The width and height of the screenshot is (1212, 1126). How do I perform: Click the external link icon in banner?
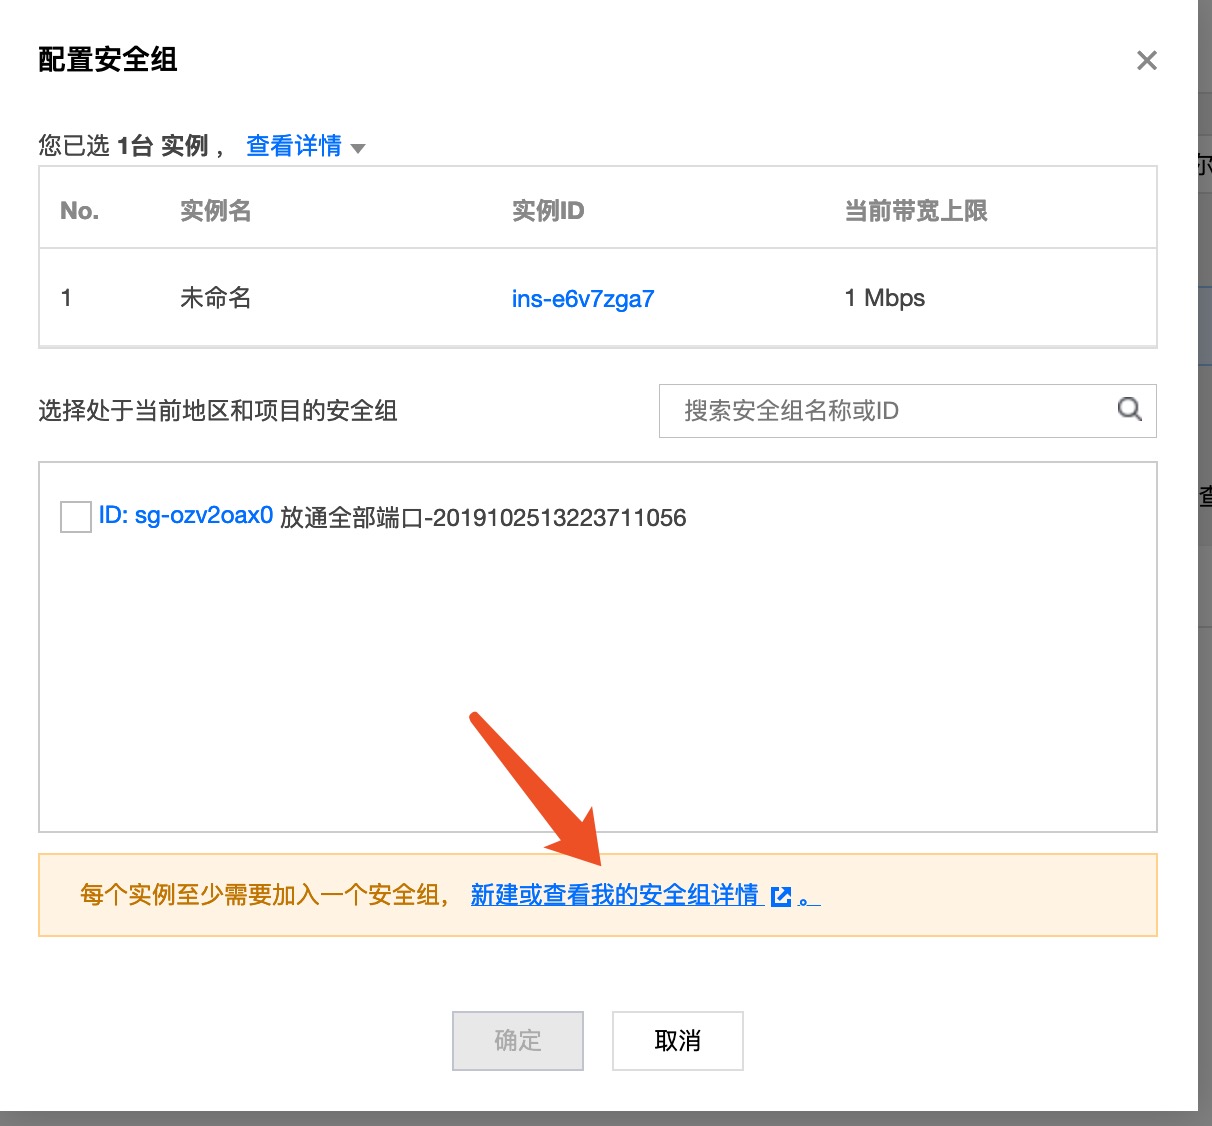(x=781, y=897)
